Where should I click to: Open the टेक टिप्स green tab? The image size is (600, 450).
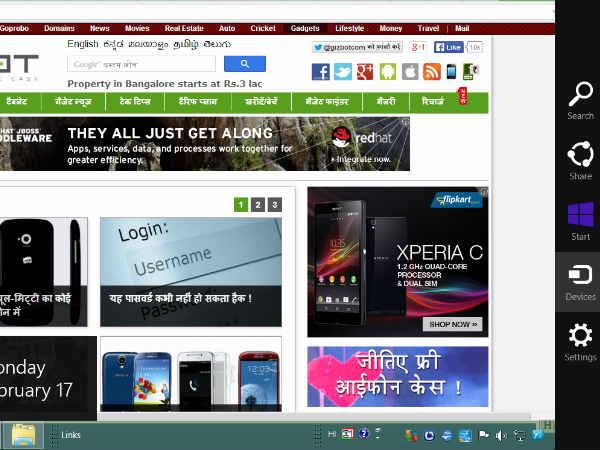pos(135,102)
